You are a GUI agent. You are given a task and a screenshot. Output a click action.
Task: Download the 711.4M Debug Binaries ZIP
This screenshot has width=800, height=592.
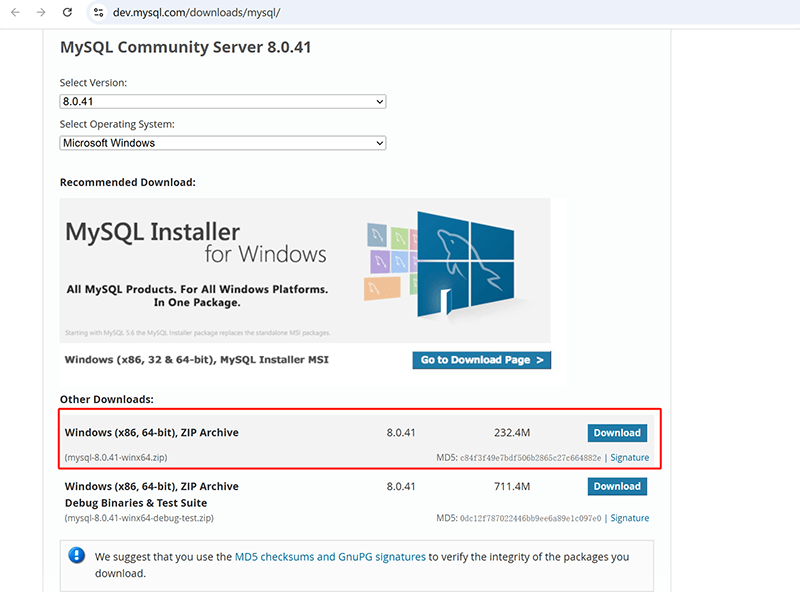[617, 486]
